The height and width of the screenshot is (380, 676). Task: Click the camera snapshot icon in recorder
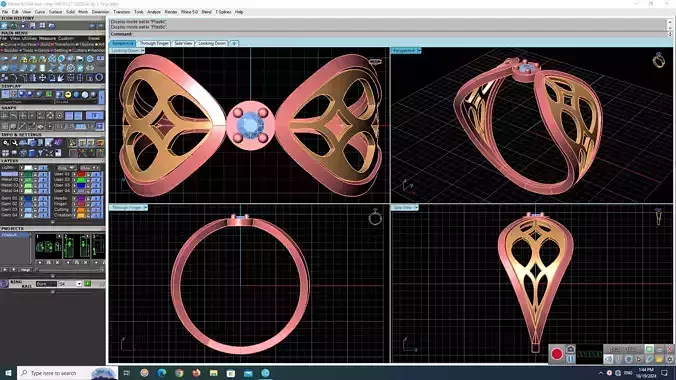(570, 349)
